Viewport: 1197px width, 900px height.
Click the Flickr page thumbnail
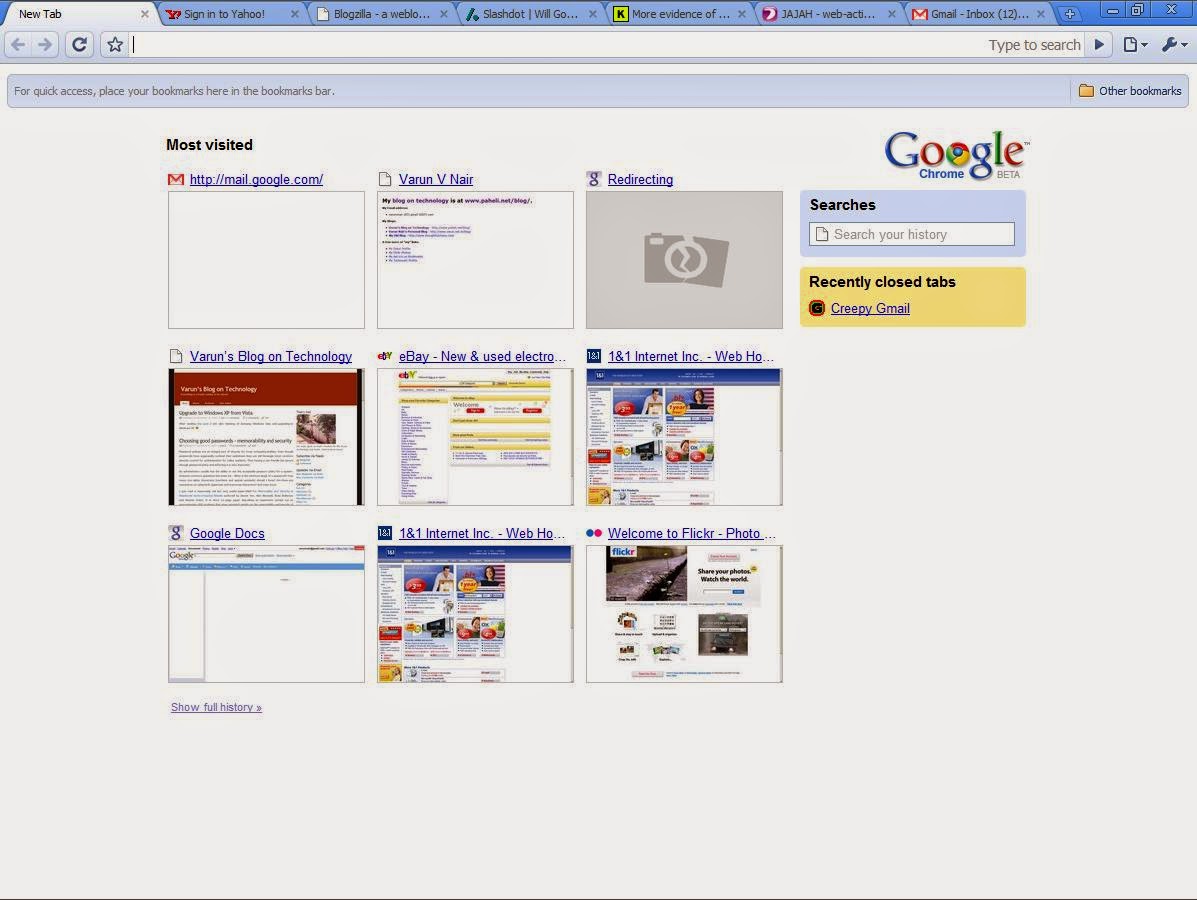(684, 614)
